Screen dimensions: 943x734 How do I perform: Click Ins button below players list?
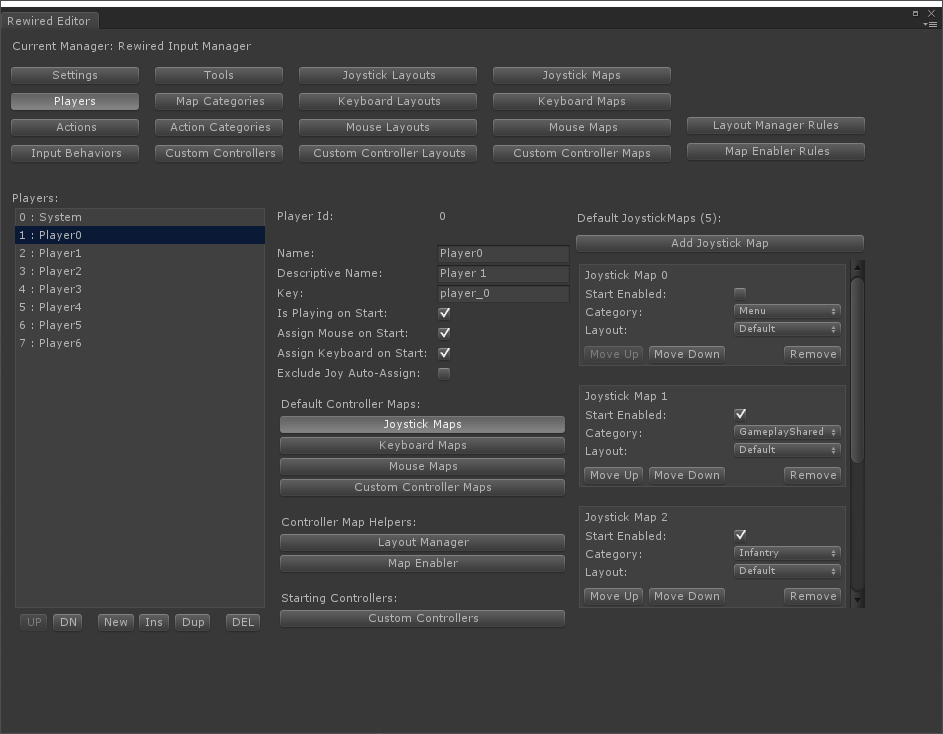(x=153, y=622)
